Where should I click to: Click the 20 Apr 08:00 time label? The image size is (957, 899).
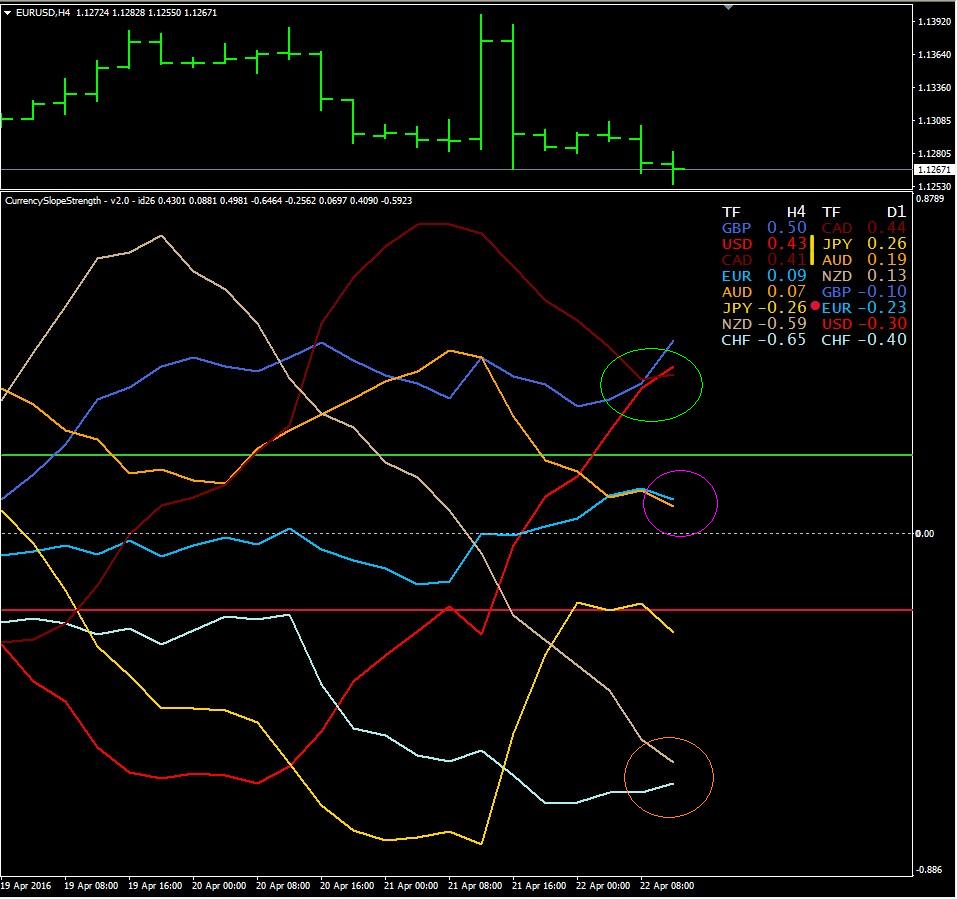click(x=283, y=886)
